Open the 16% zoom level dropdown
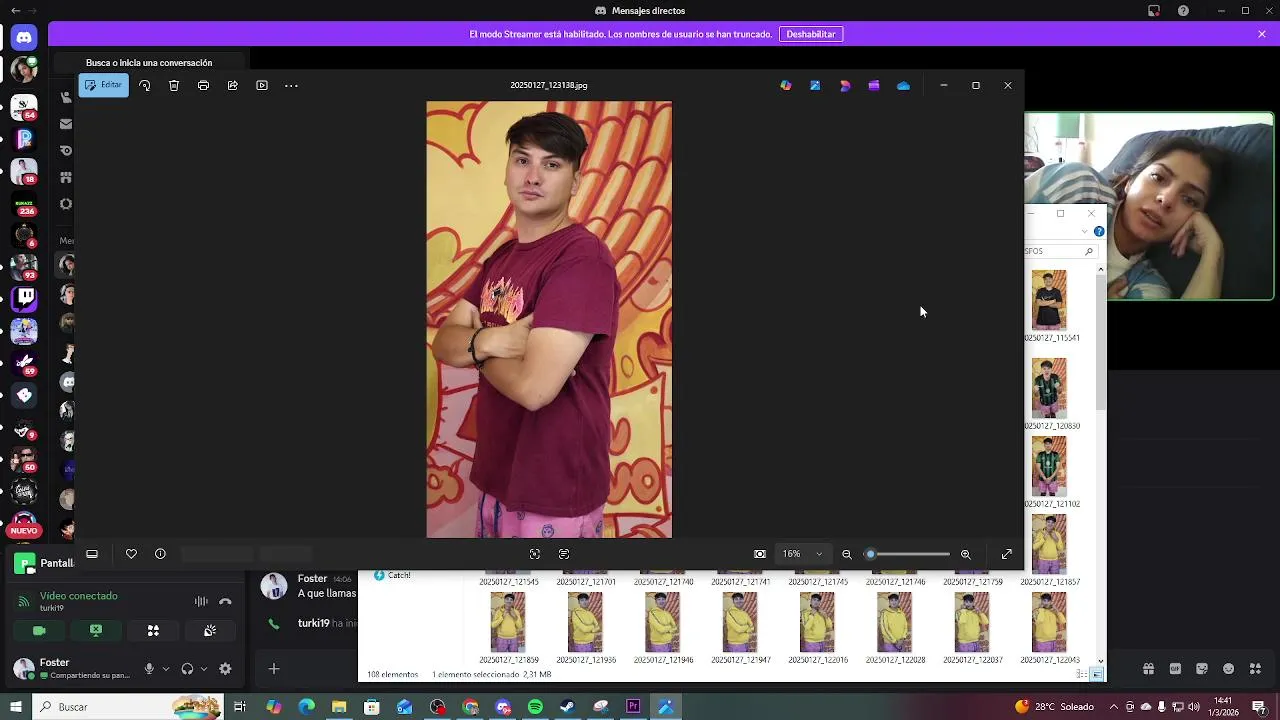The height and width of the screenshot is (720, 1280). coord(803,554)
